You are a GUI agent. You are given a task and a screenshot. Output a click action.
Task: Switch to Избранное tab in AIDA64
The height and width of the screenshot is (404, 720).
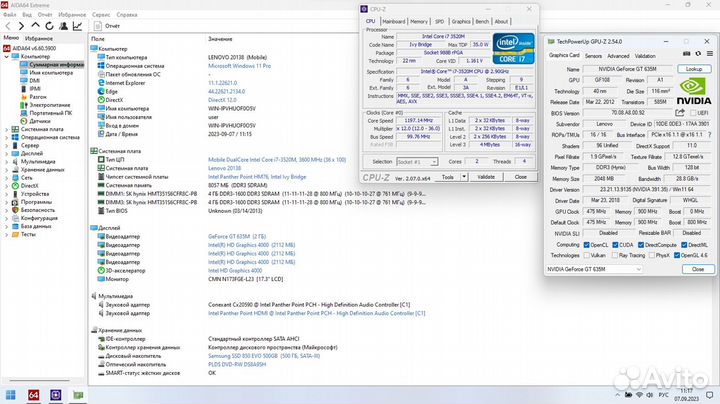coord(39,39)
